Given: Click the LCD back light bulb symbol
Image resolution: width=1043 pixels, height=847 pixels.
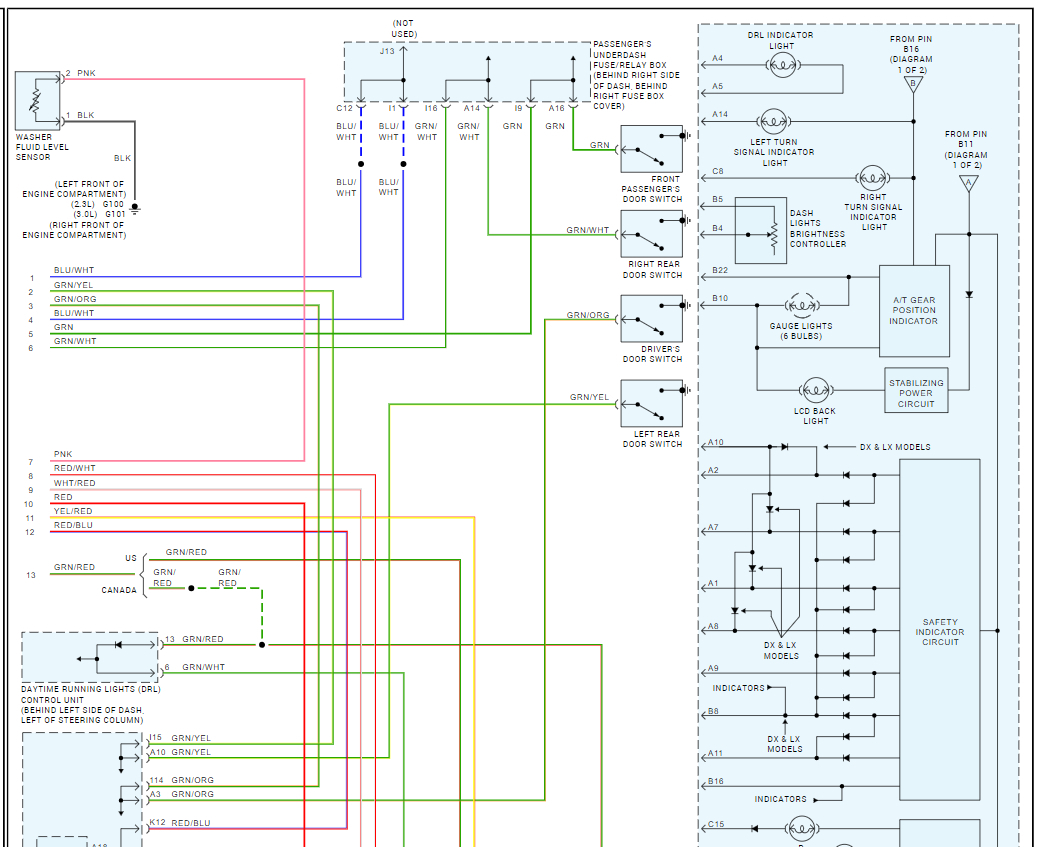Looking at the screenshot, I should (815, 390).
